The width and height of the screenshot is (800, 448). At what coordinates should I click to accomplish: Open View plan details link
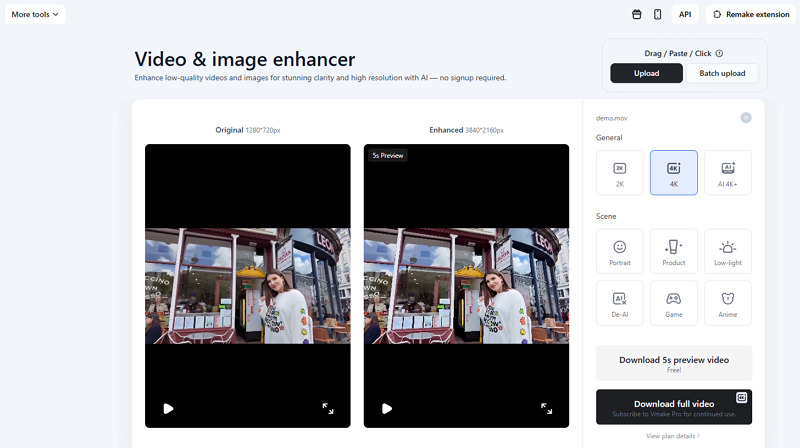point(673,436)
